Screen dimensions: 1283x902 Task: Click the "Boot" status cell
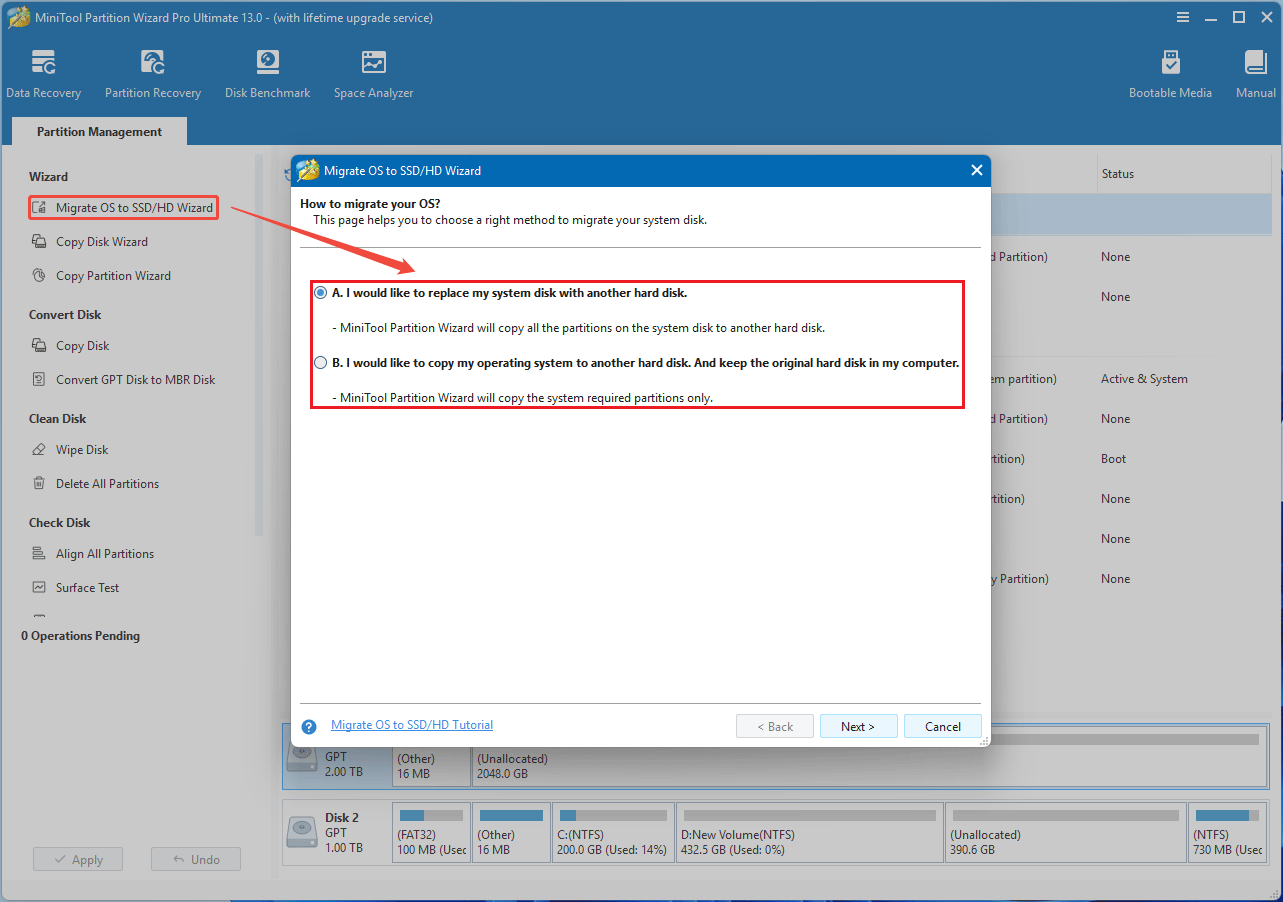pos(1114,459)
